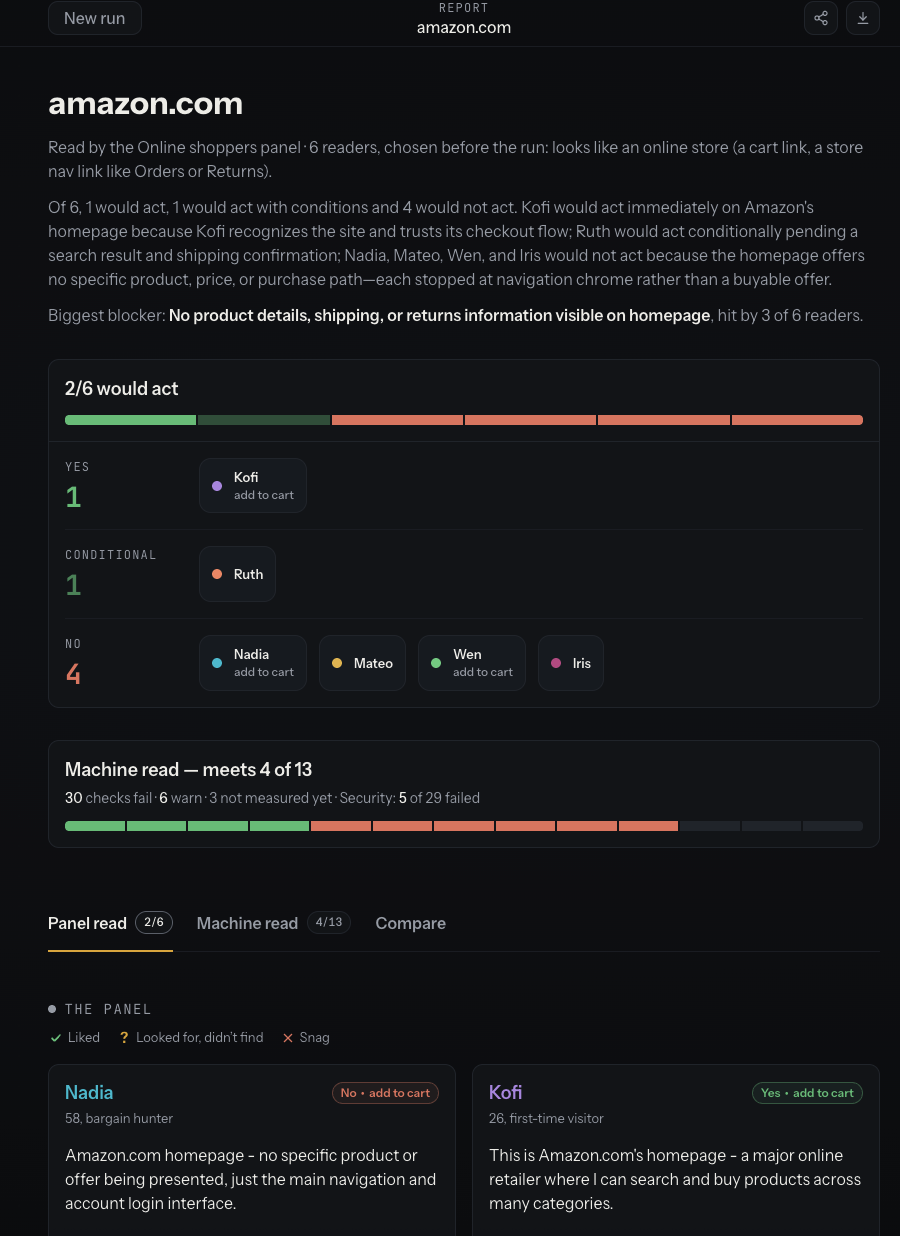Click the 'Liked' legend checkmark
The height and width of the screenshot is (1236, 900).
click(56, 1038)
